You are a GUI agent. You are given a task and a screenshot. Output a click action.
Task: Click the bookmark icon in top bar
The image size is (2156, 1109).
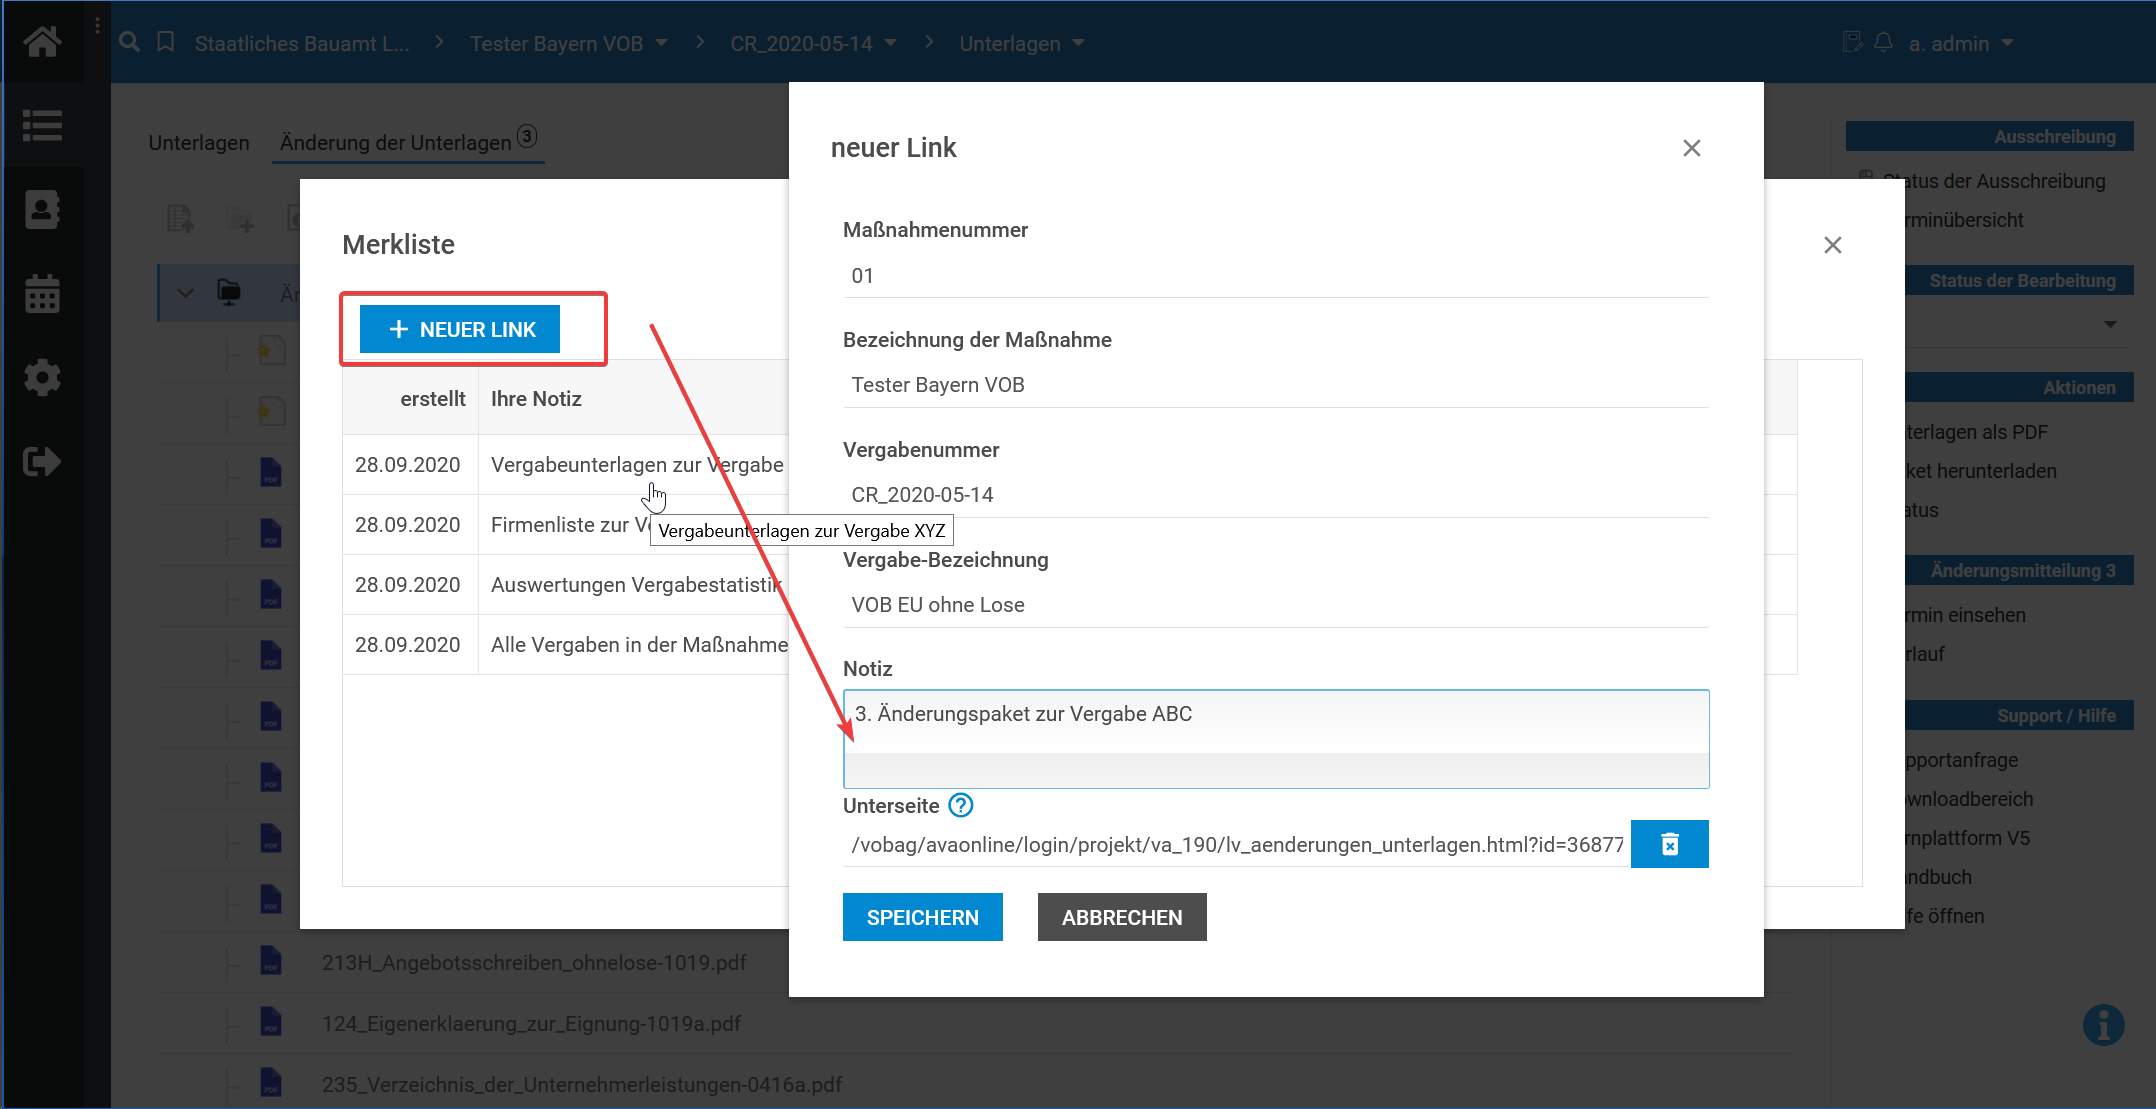166,42
